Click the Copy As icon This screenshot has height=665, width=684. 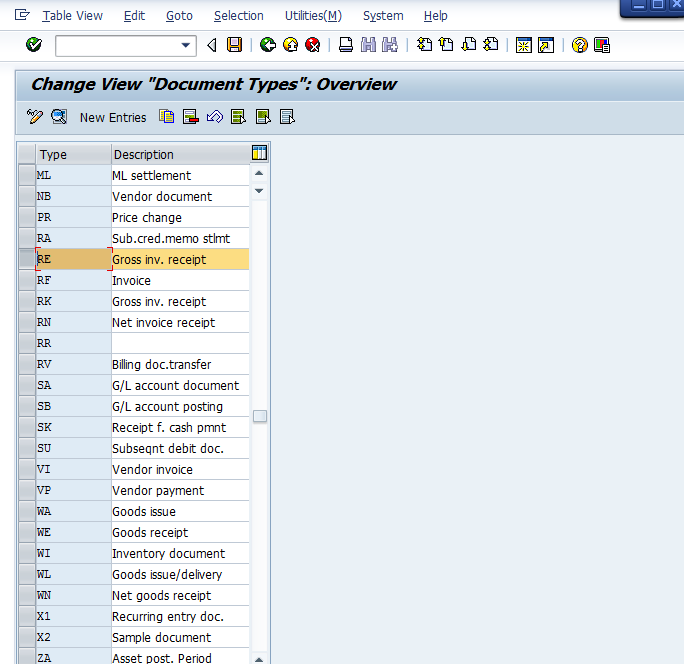pos(167,117)
